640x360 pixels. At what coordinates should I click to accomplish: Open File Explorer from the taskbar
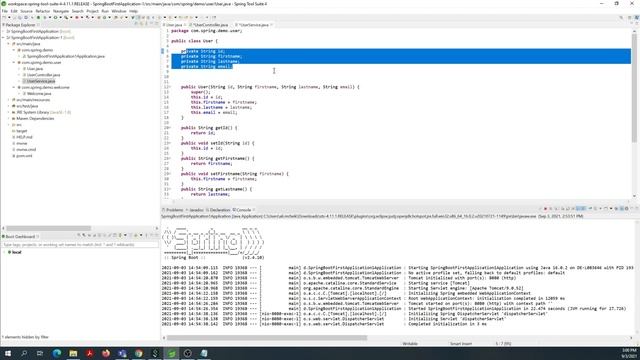point(73,353)
